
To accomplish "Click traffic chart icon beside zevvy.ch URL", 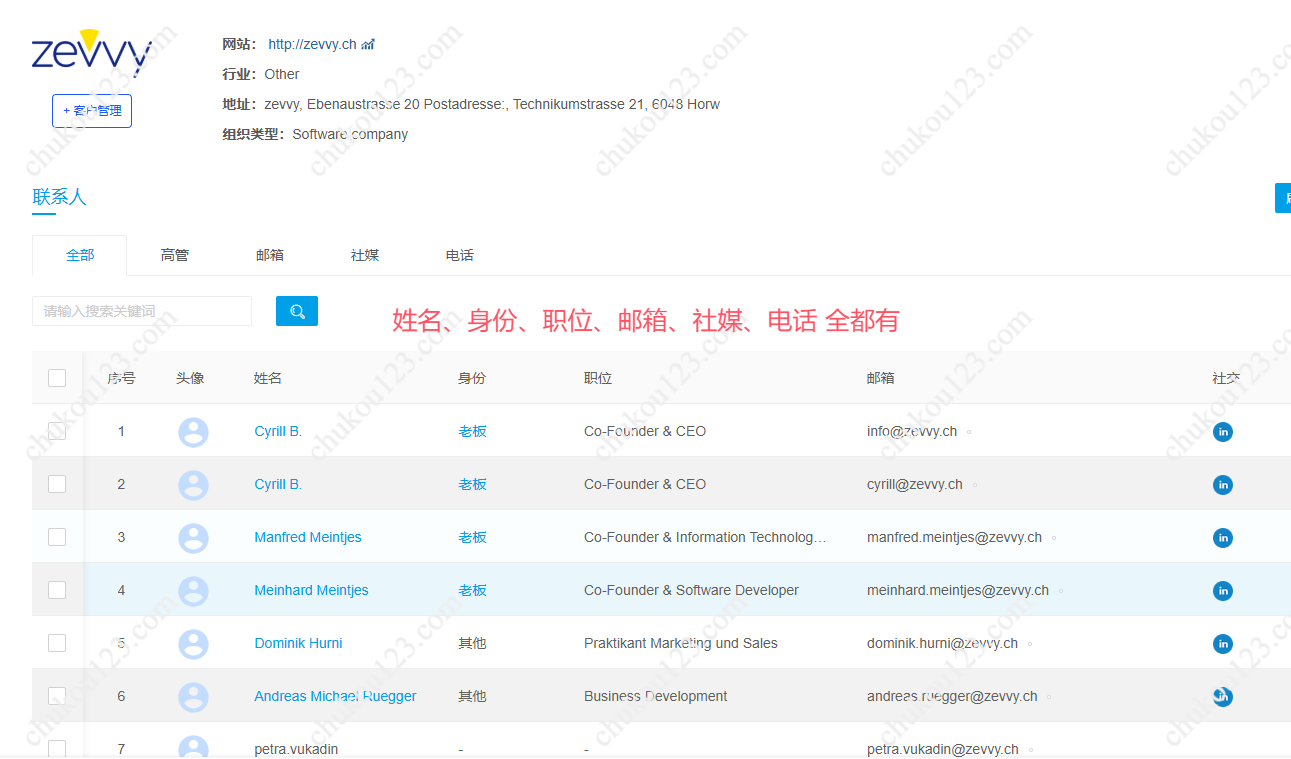I will pyautogui.click(x=368, y=44).
